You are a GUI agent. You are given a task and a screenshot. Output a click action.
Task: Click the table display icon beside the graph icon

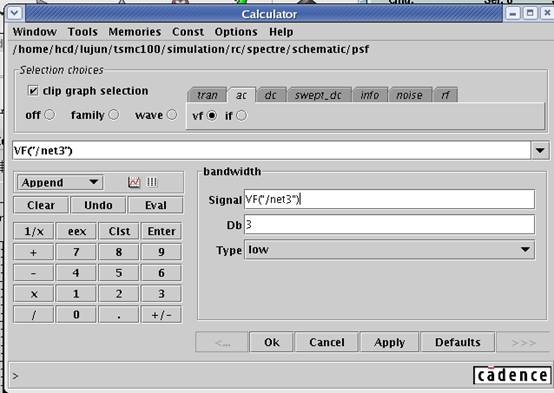[152, 182]
